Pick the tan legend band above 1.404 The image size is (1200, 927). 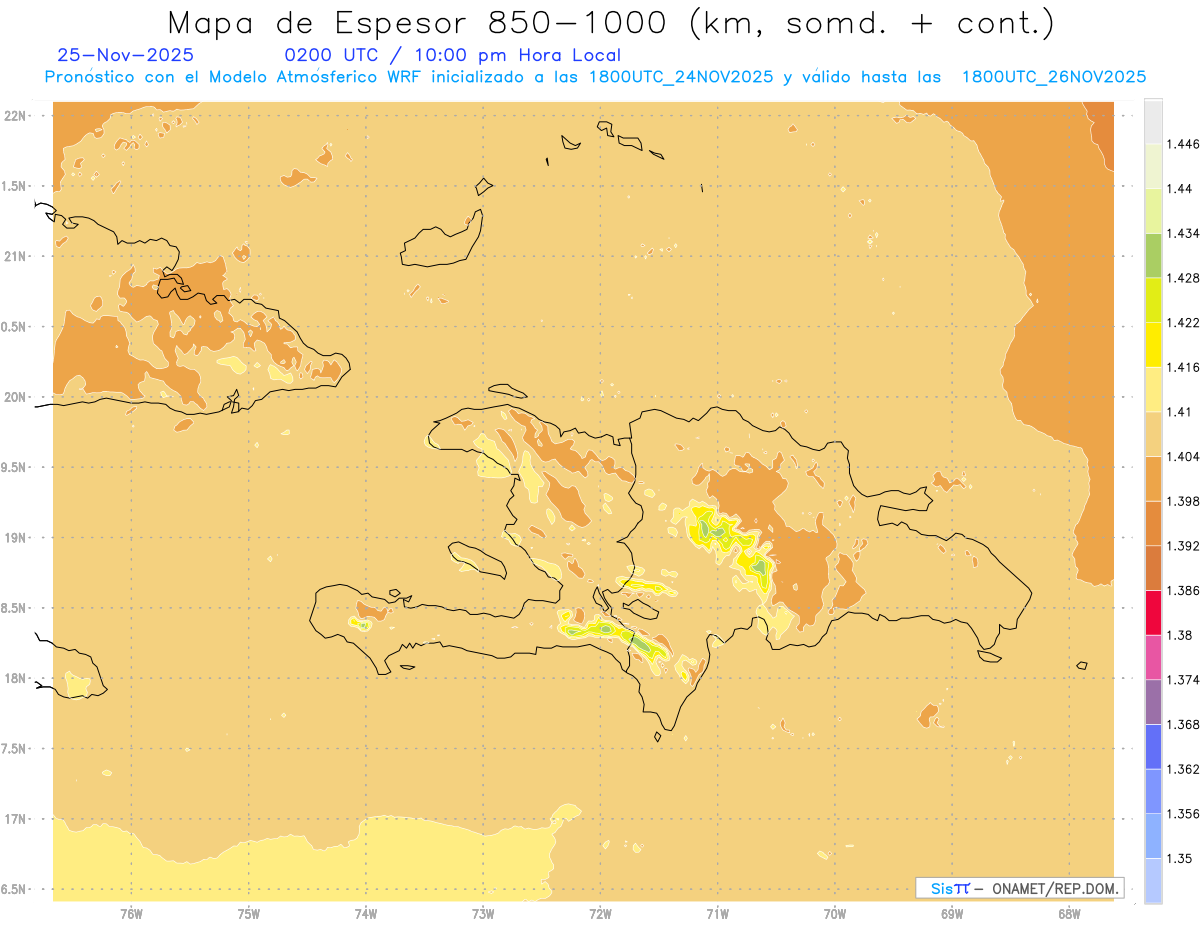pyautogui.click(x=1153, y=433)
